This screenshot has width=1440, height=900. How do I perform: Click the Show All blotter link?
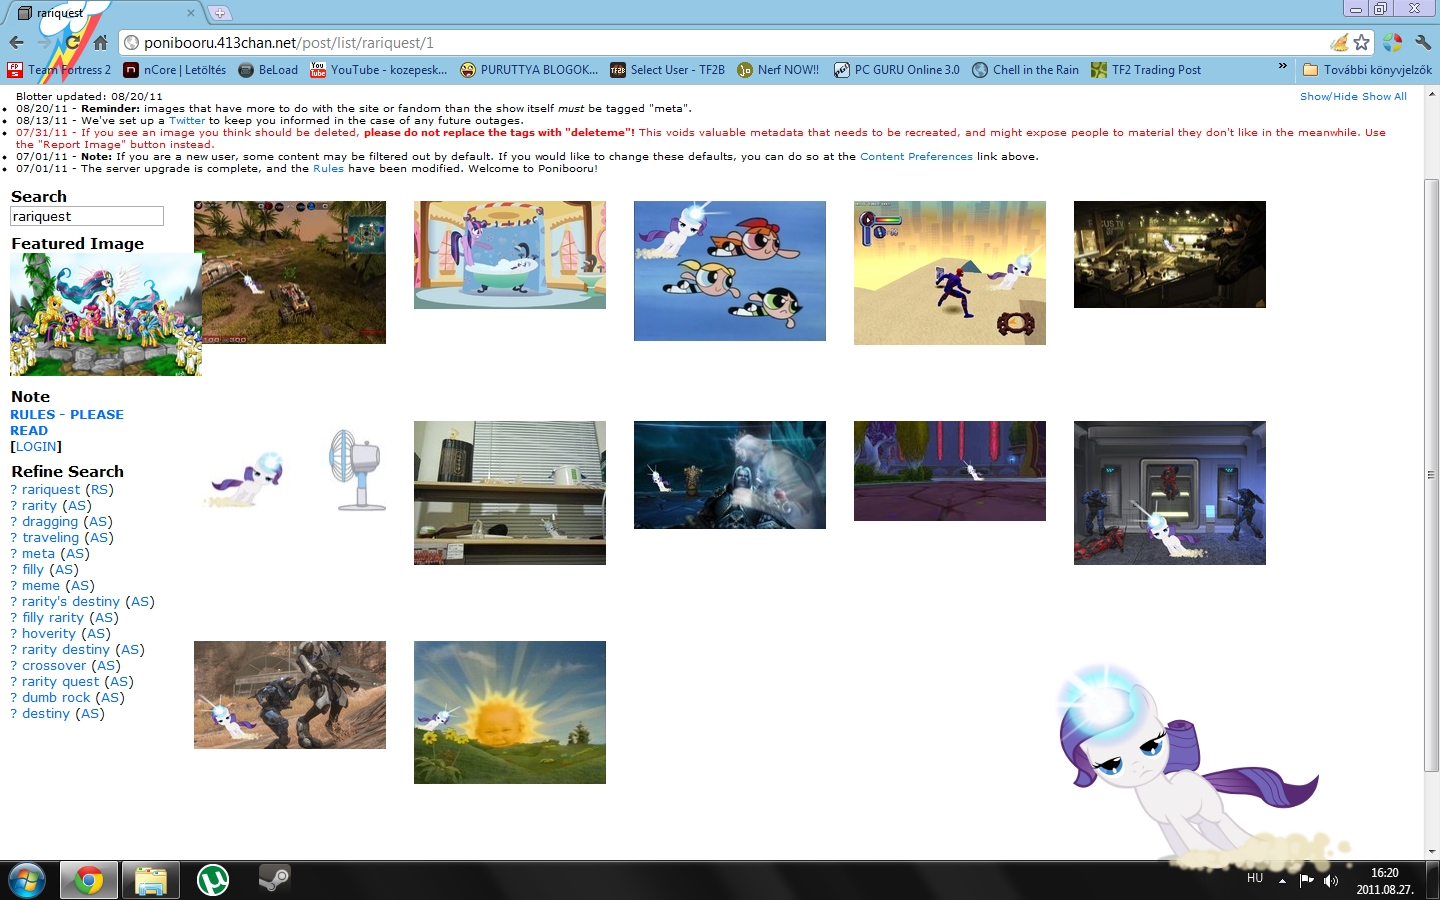(x=1384, y=96)
